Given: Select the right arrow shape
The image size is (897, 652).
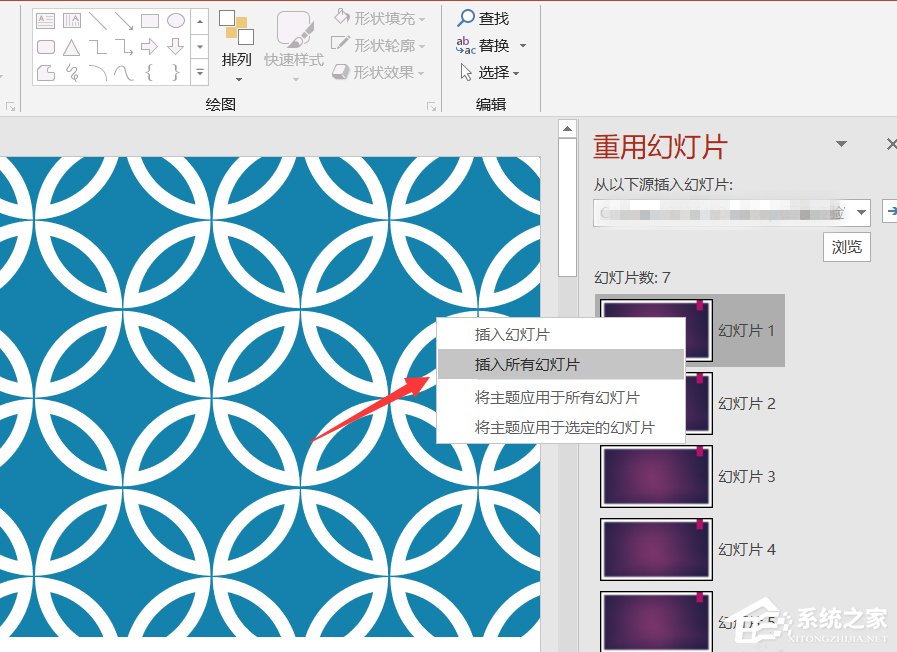Looking at the screenshot, I should coord(147,46).
